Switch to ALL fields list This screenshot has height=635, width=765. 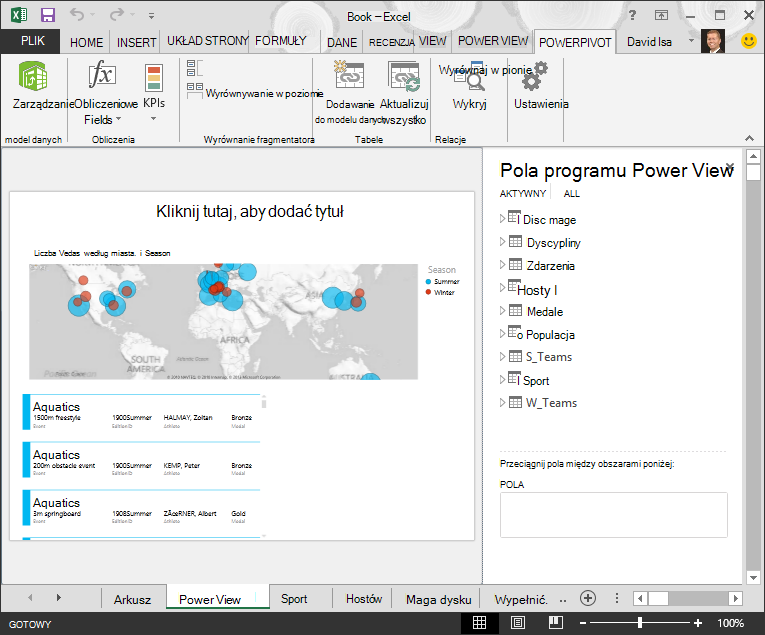(x=571, y=194)
